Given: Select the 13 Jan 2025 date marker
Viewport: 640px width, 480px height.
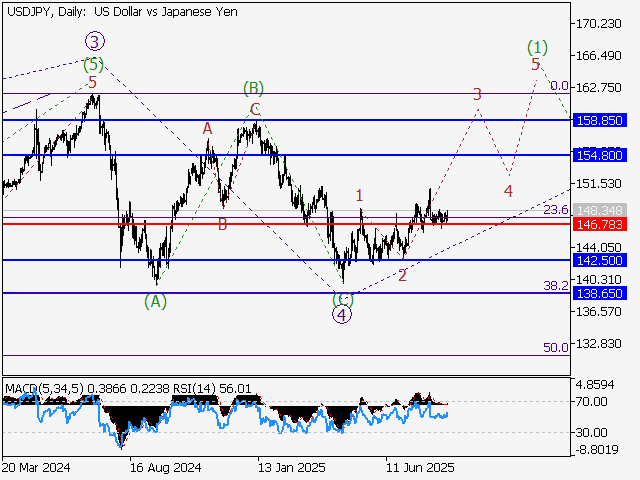Looking at the screenshot, I should tap(289, 466).
